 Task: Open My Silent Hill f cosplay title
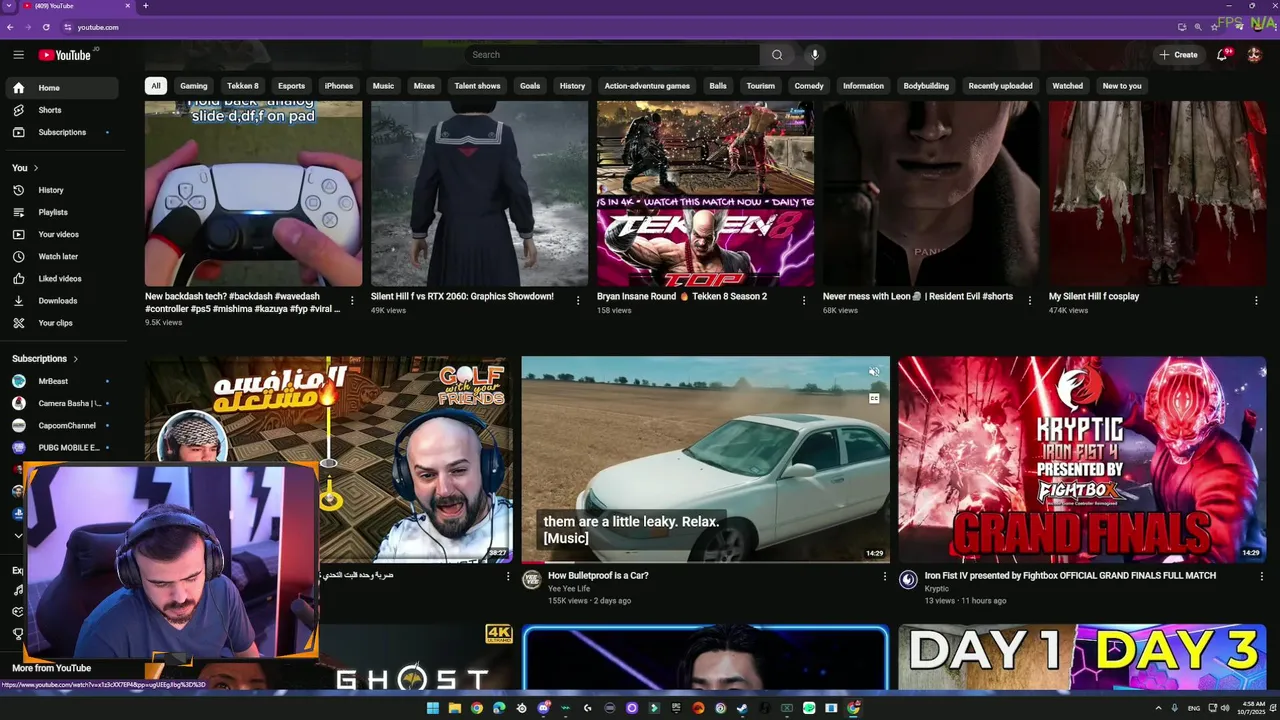(1094, 297)
